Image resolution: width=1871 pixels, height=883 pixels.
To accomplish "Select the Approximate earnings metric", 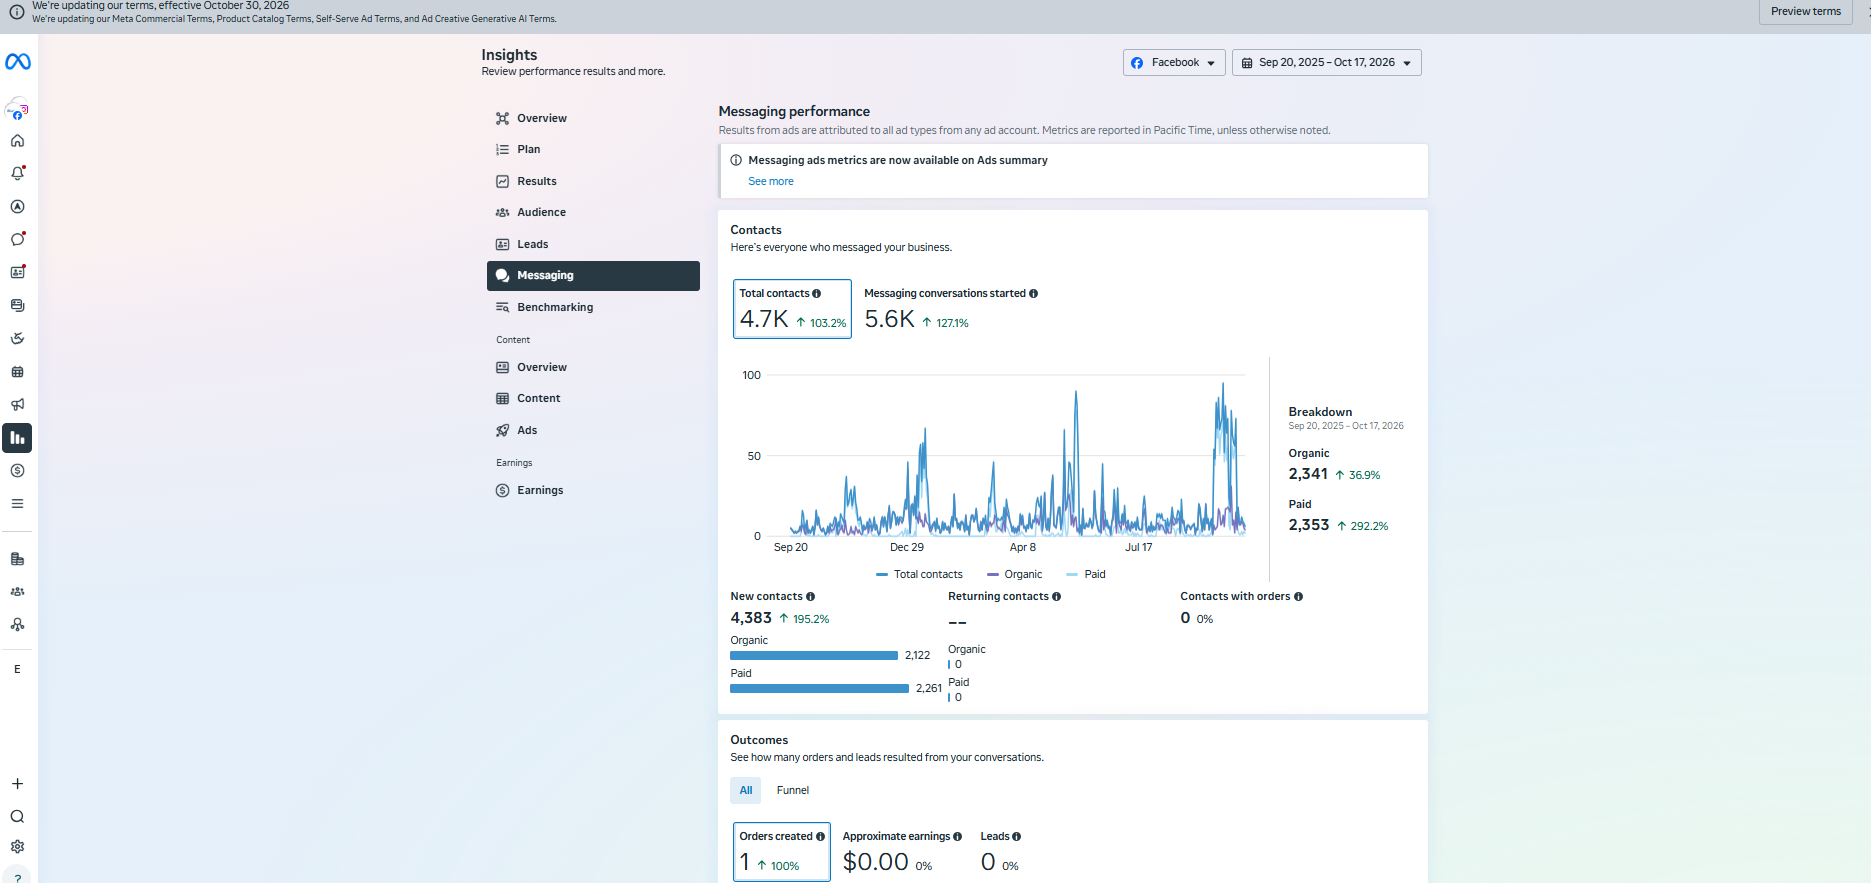I will 902,852.
